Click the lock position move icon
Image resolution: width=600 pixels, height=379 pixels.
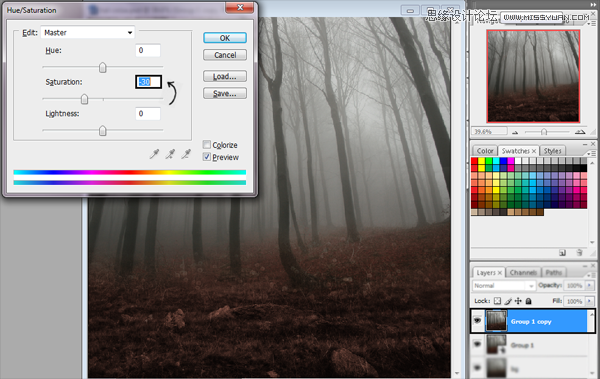(518, 301)
